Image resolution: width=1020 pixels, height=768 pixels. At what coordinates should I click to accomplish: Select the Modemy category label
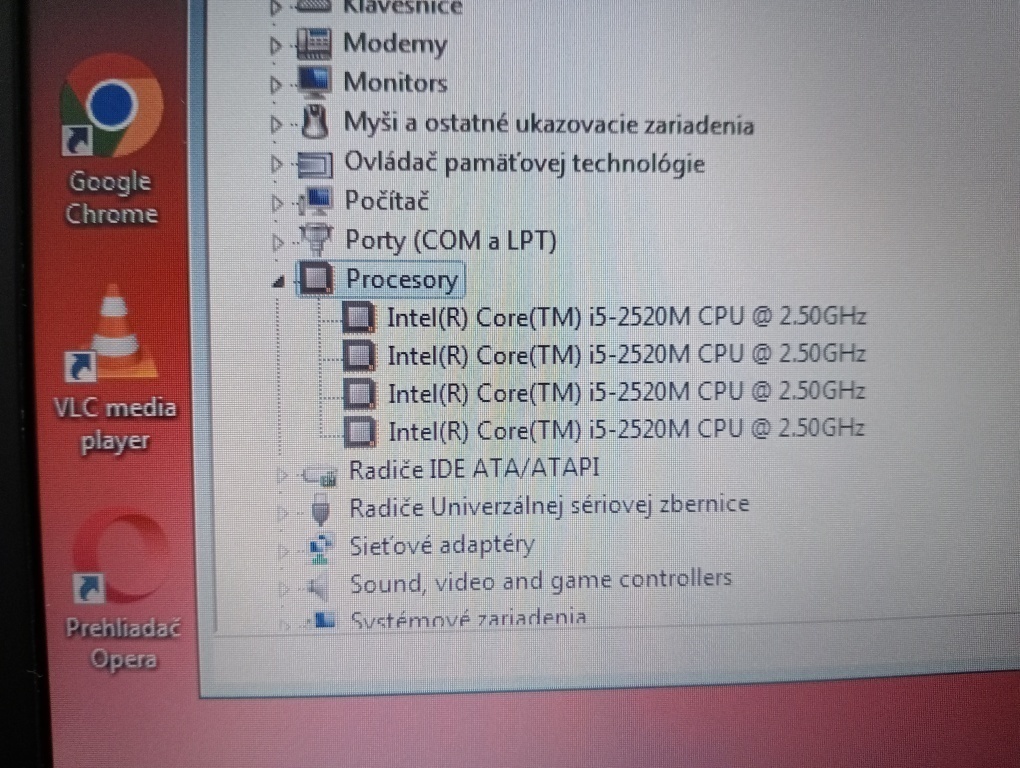click(395, 44)
